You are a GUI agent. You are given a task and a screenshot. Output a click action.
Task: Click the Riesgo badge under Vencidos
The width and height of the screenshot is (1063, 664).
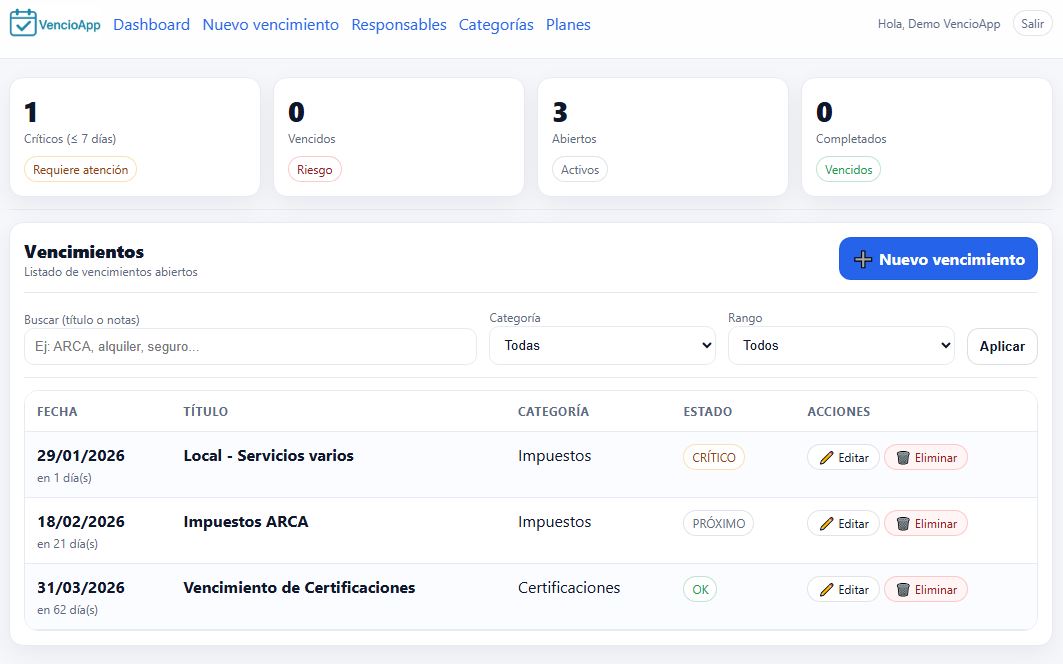(x=315, y=169)
